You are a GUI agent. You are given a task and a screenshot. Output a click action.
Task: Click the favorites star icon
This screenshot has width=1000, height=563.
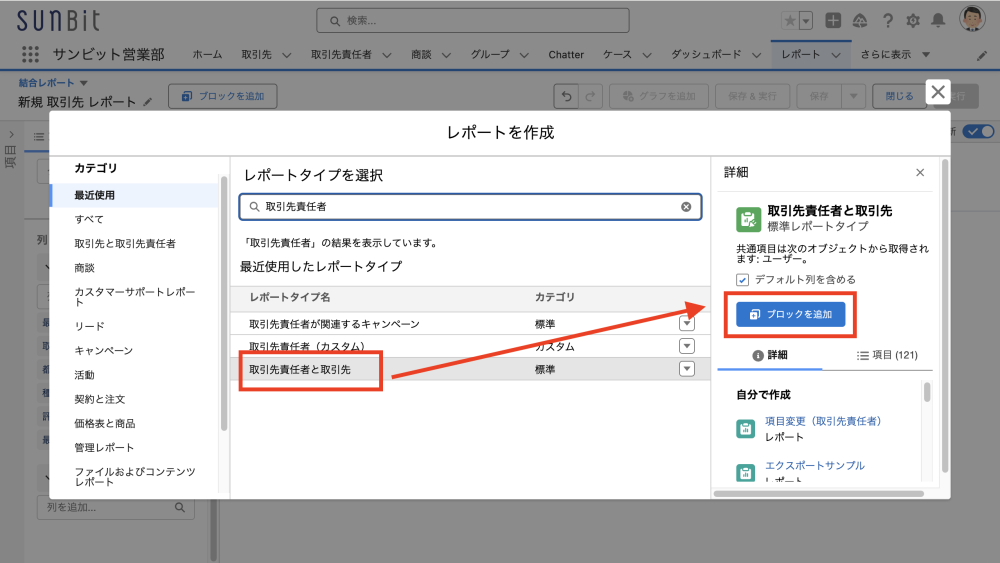point(791,20)
